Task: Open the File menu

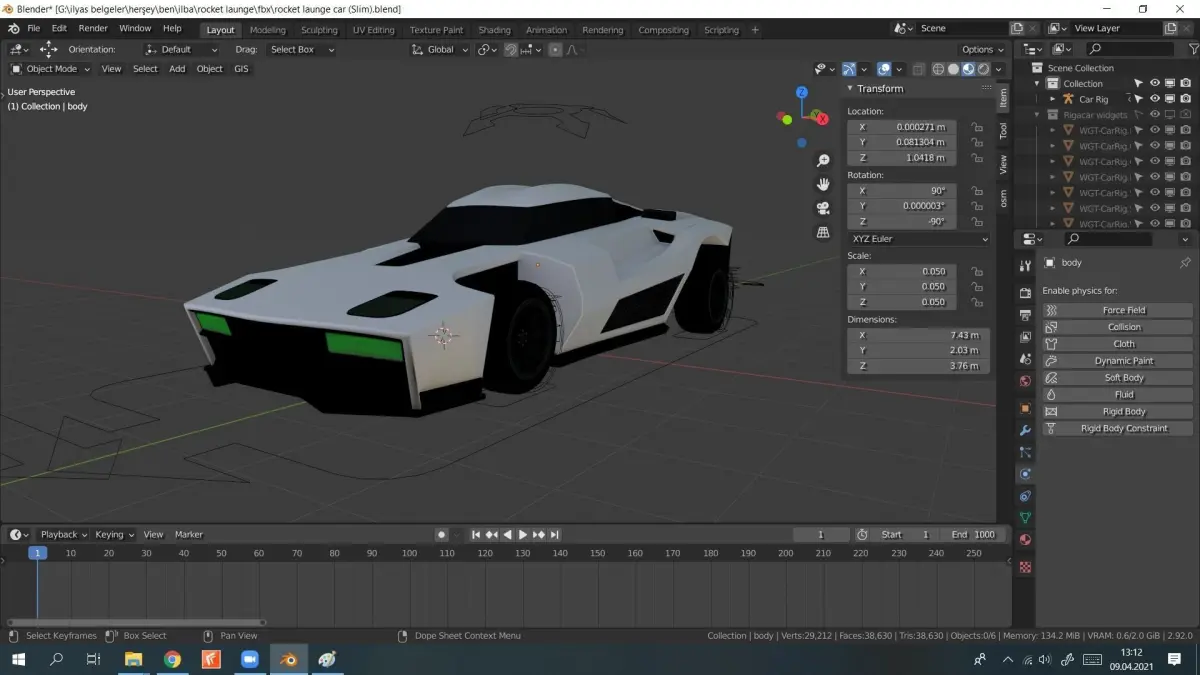Action: coord(34,28)
